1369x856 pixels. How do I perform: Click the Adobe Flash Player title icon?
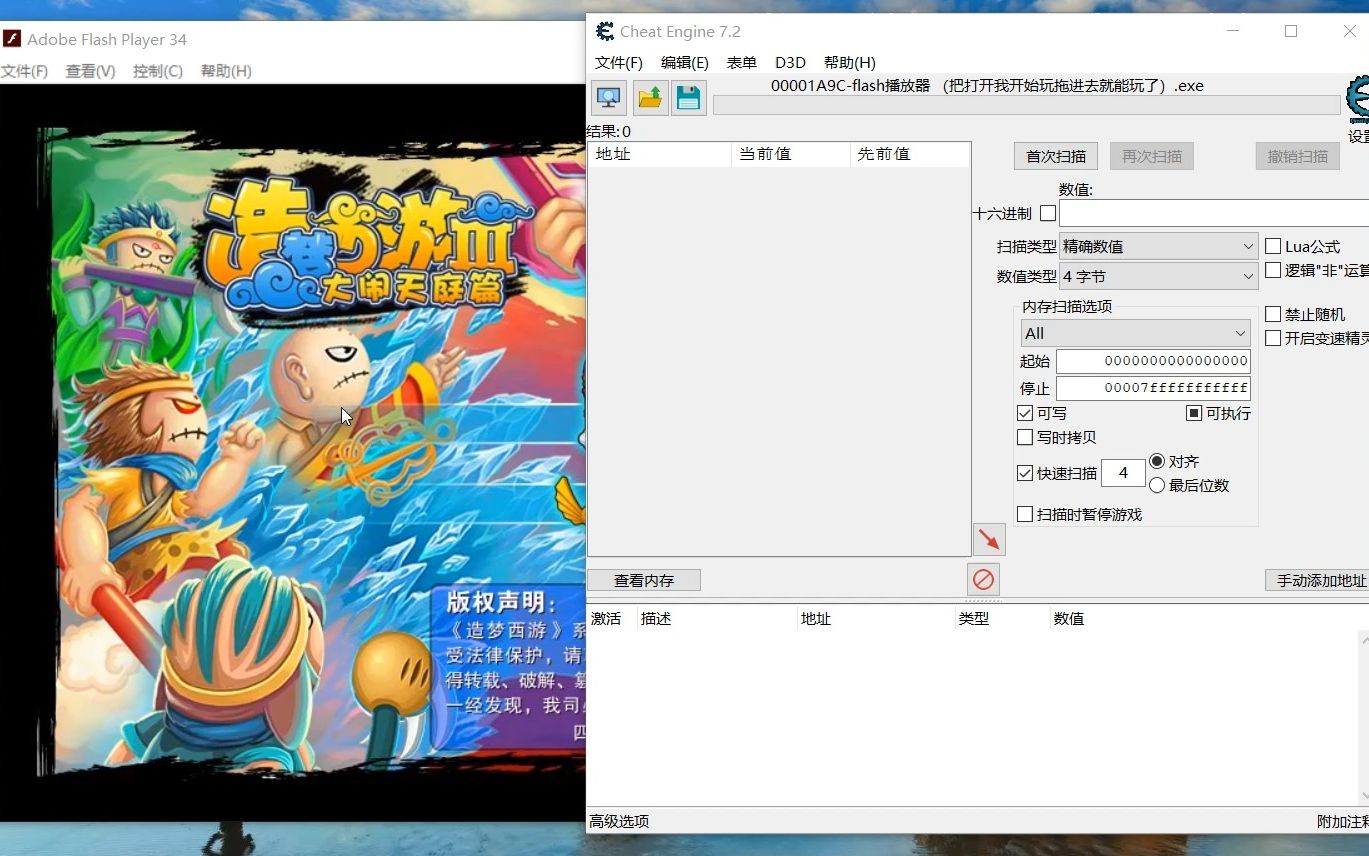[12, 39]
